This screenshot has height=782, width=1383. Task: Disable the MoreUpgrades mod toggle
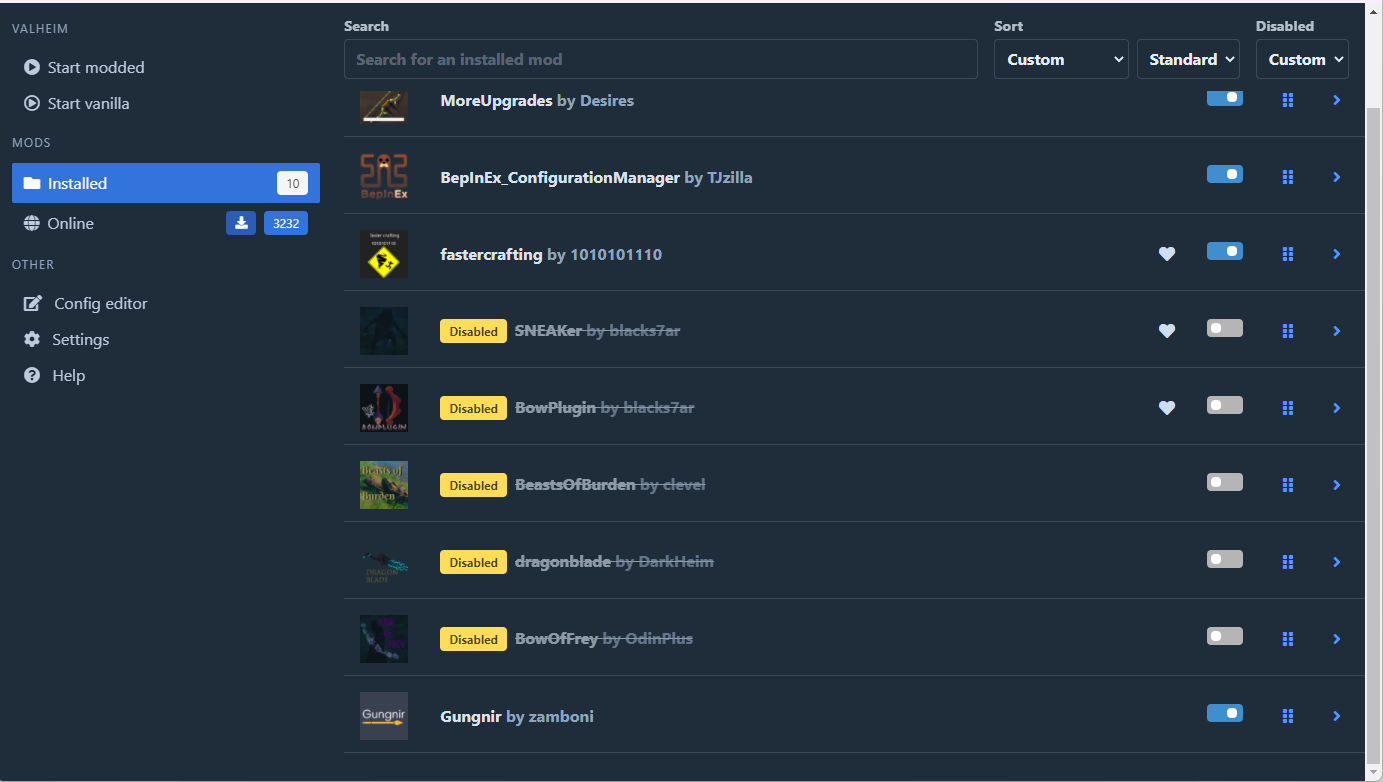(x=1225, y=97)
